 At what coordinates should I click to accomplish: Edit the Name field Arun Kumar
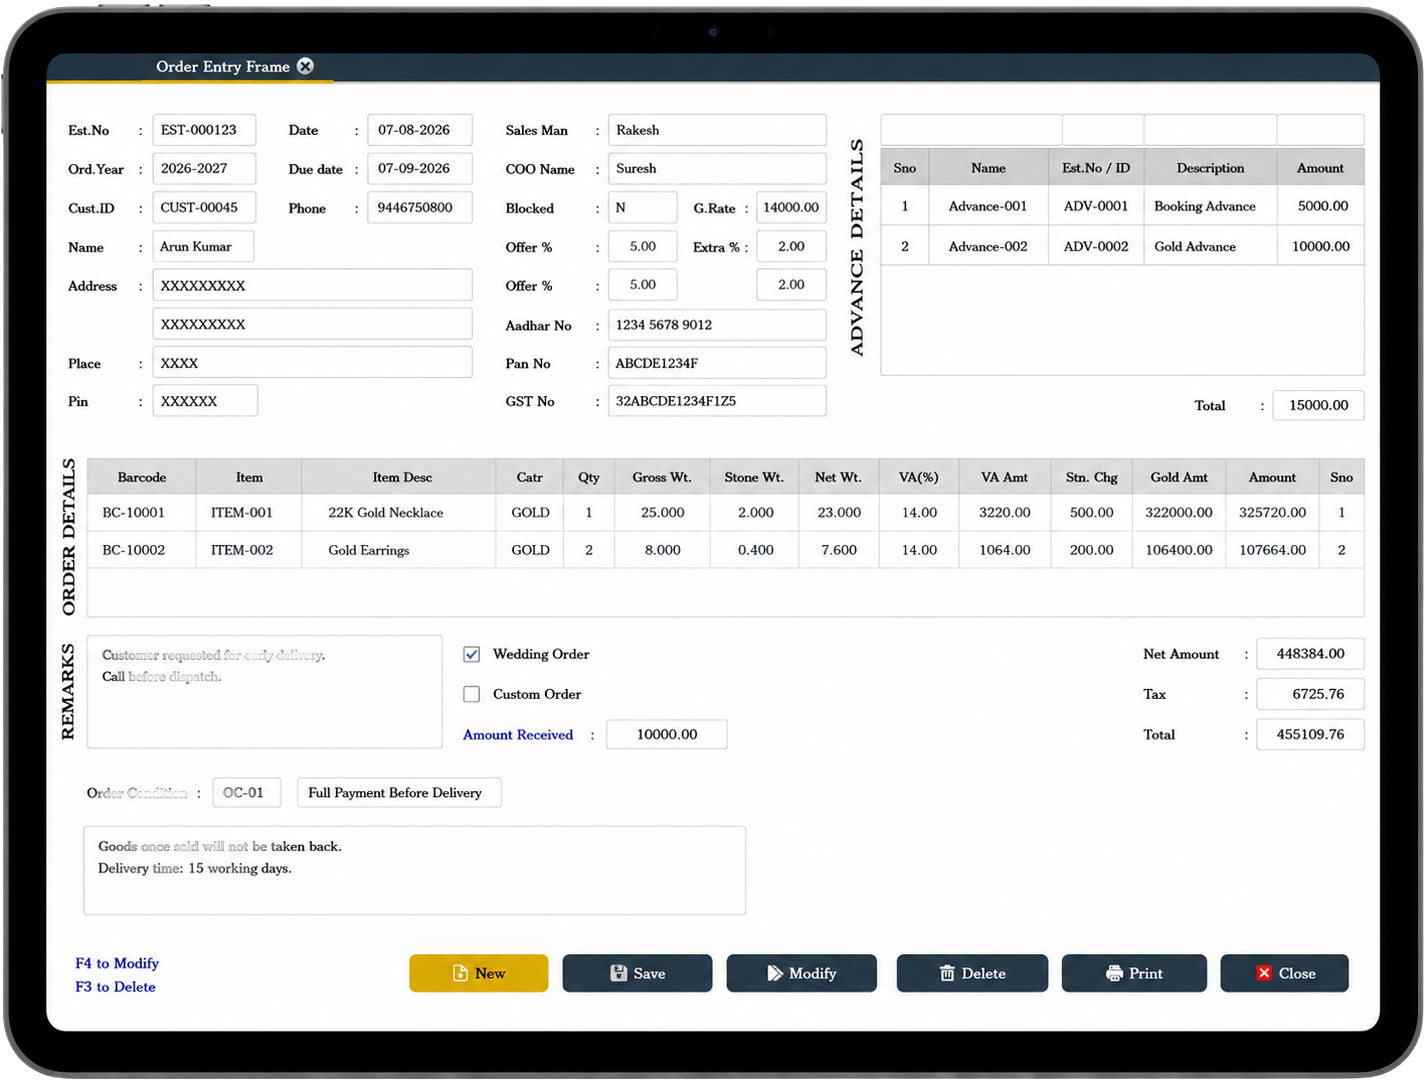point(203,247)
